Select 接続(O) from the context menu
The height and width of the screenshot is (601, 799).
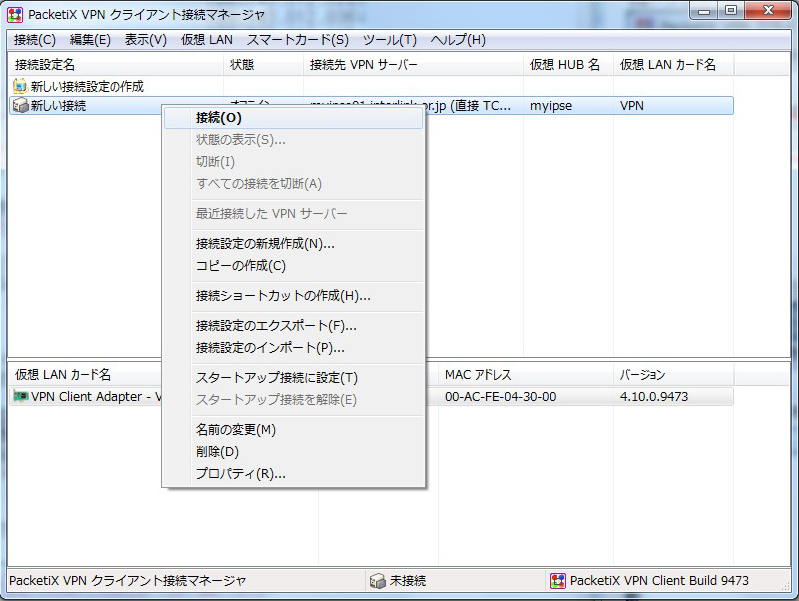[219, 117]
